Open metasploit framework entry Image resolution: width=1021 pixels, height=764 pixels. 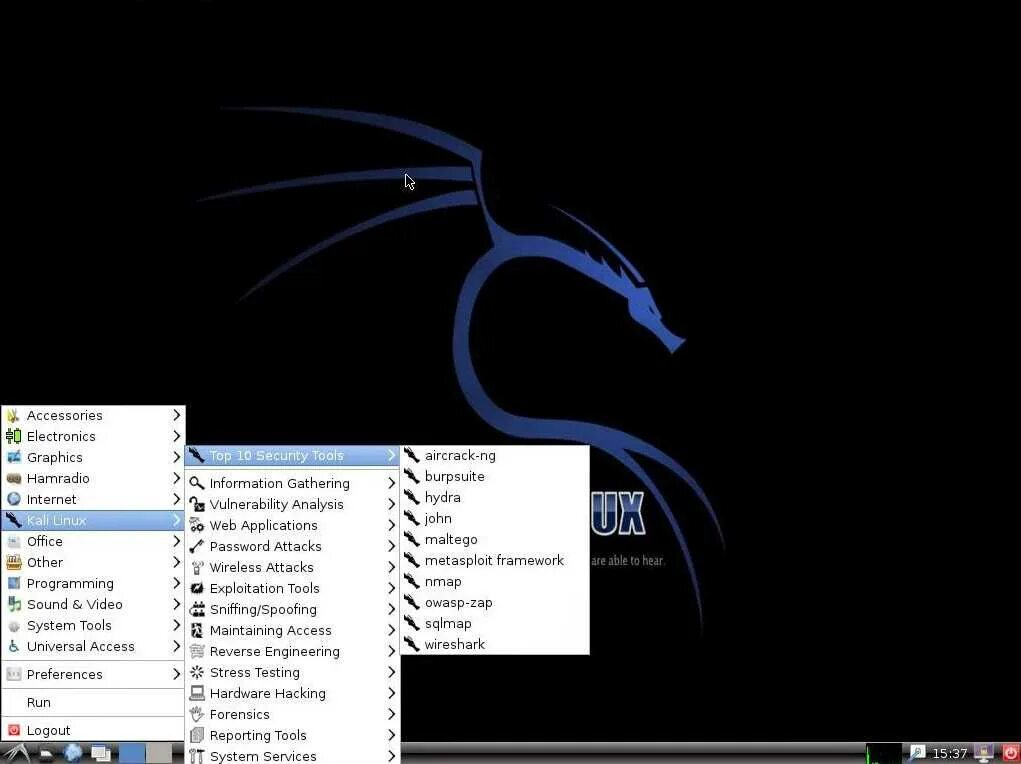(x=495, y=560)
